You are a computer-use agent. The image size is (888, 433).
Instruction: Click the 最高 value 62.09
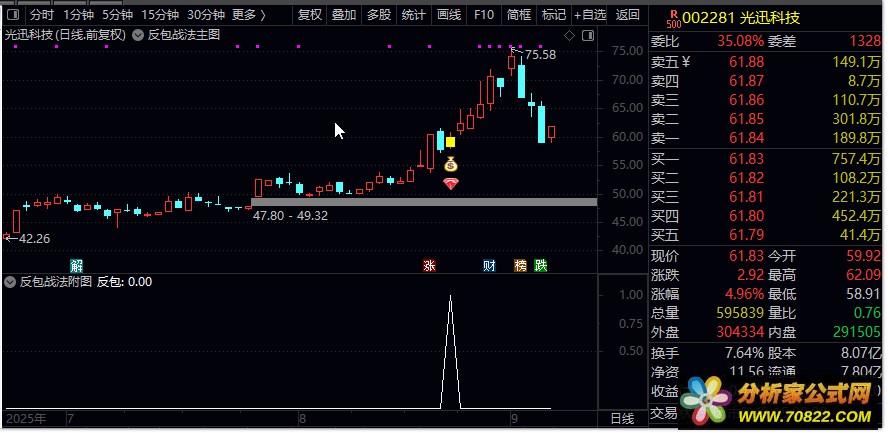(x=864, y=276)
